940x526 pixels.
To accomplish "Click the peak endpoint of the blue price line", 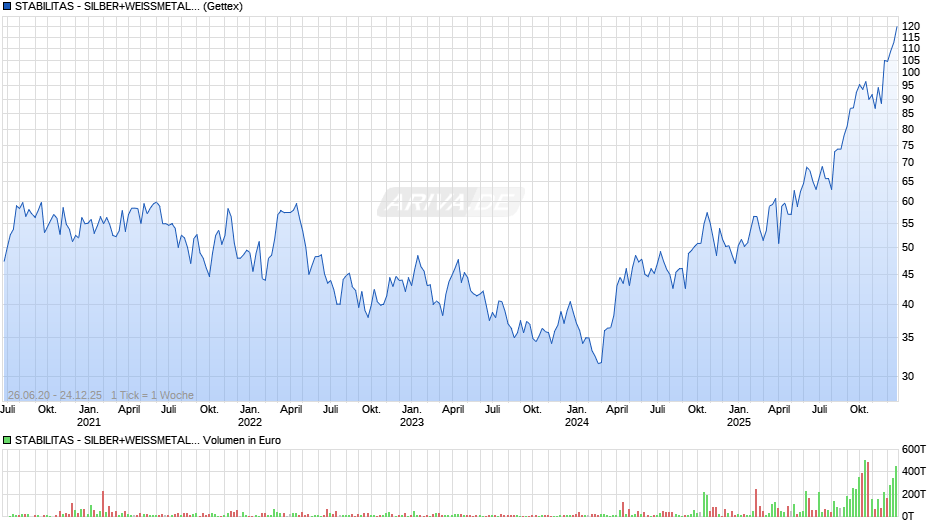I will click(897, 26).
